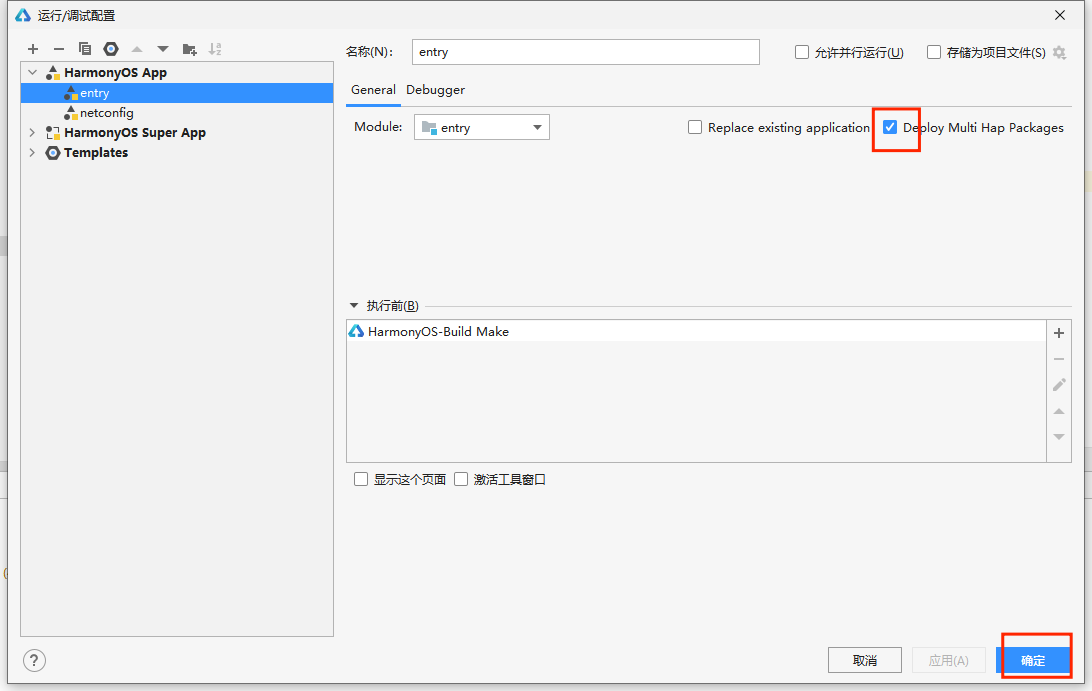Select the entry configuration in tree
The width and height of the screenshot is (1092, 691).
tap(177, 93)
